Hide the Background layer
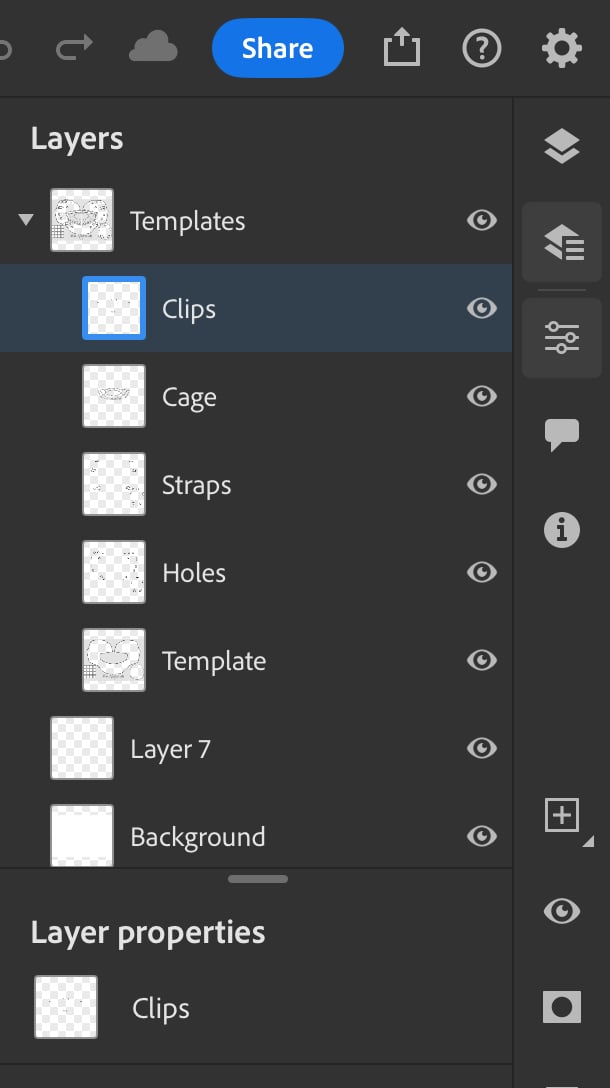 coord(482,836)
